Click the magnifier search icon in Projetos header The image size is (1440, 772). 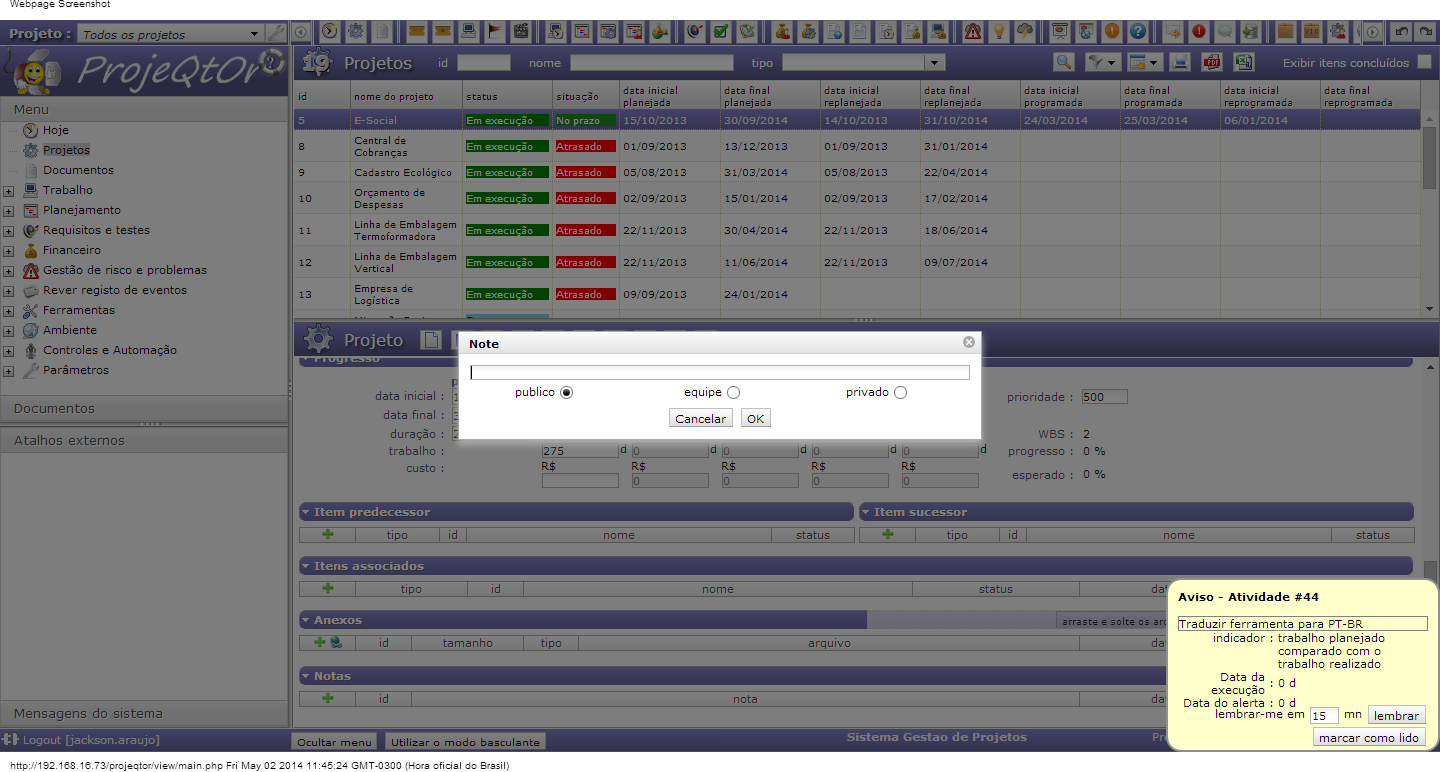click(1064, 62)
